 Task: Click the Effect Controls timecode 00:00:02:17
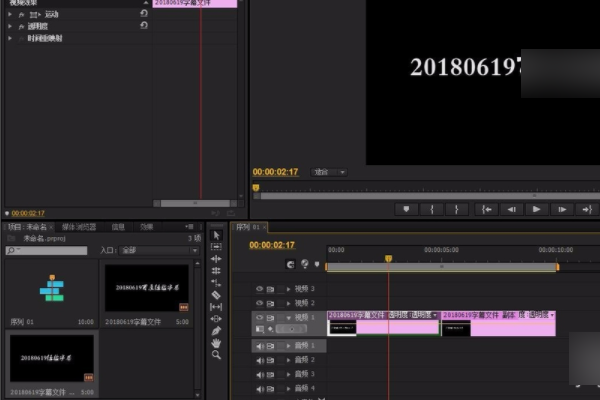pos(28,213)
